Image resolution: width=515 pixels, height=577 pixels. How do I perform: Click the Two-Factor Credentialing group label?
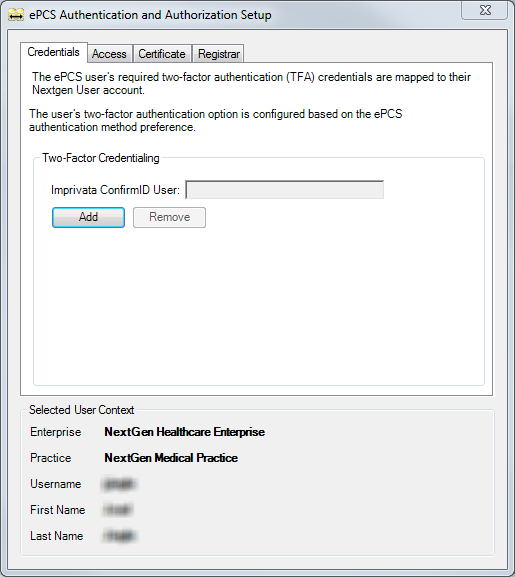(101, 158)
